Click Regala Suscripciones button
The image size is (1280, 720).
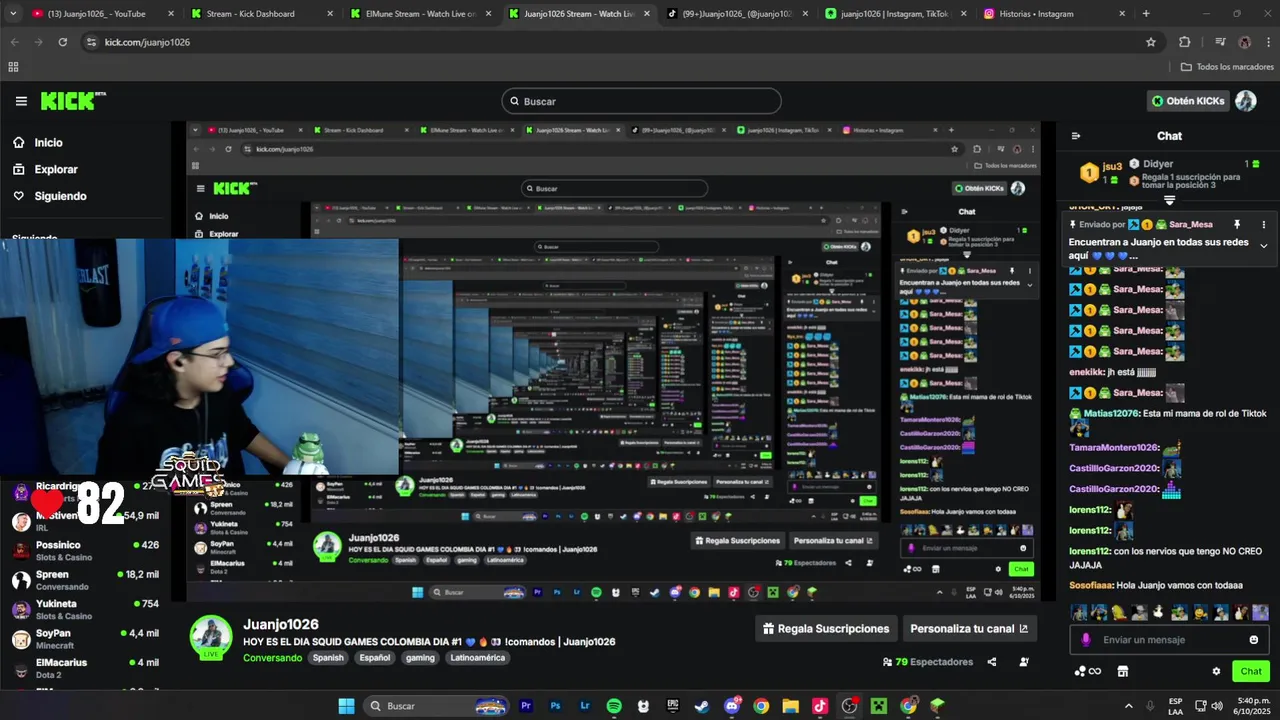click(x=825, y=629)
